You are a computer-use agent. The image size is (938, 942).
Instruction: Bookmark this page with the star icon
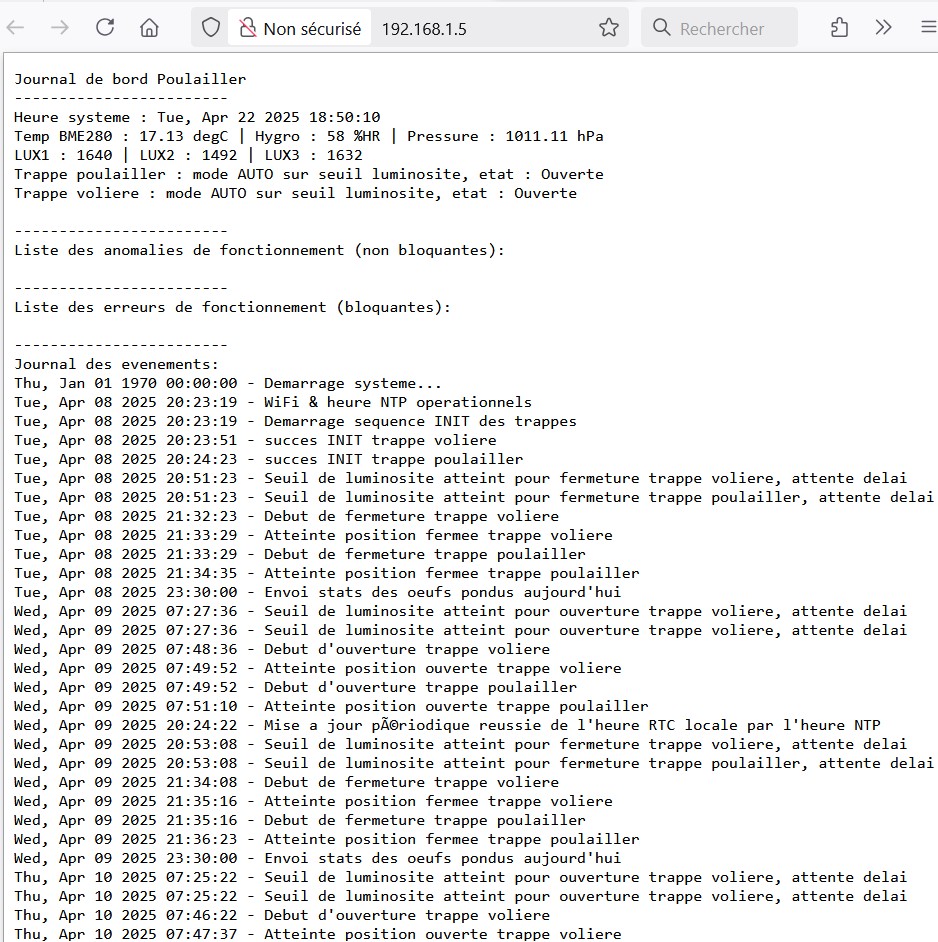point(609,28)
